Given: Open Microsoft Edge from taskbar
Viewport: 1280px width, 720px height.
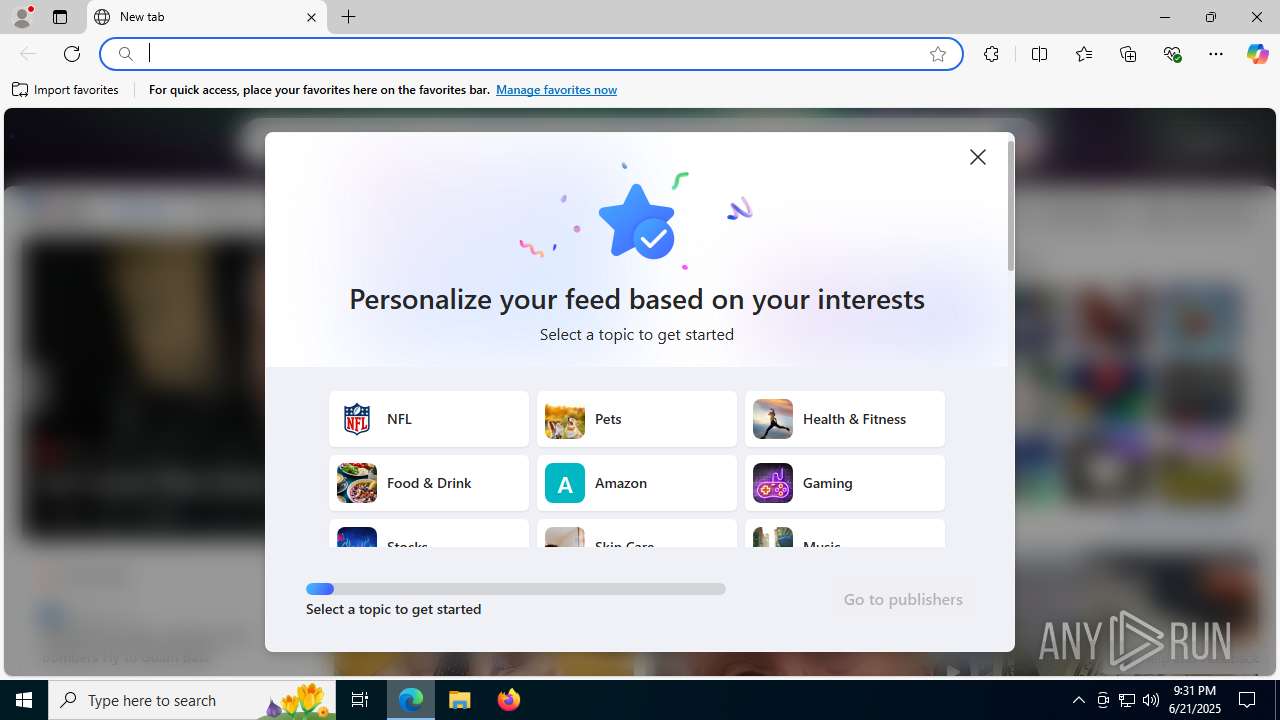Looking at the screenshot, I should [411, 700].
